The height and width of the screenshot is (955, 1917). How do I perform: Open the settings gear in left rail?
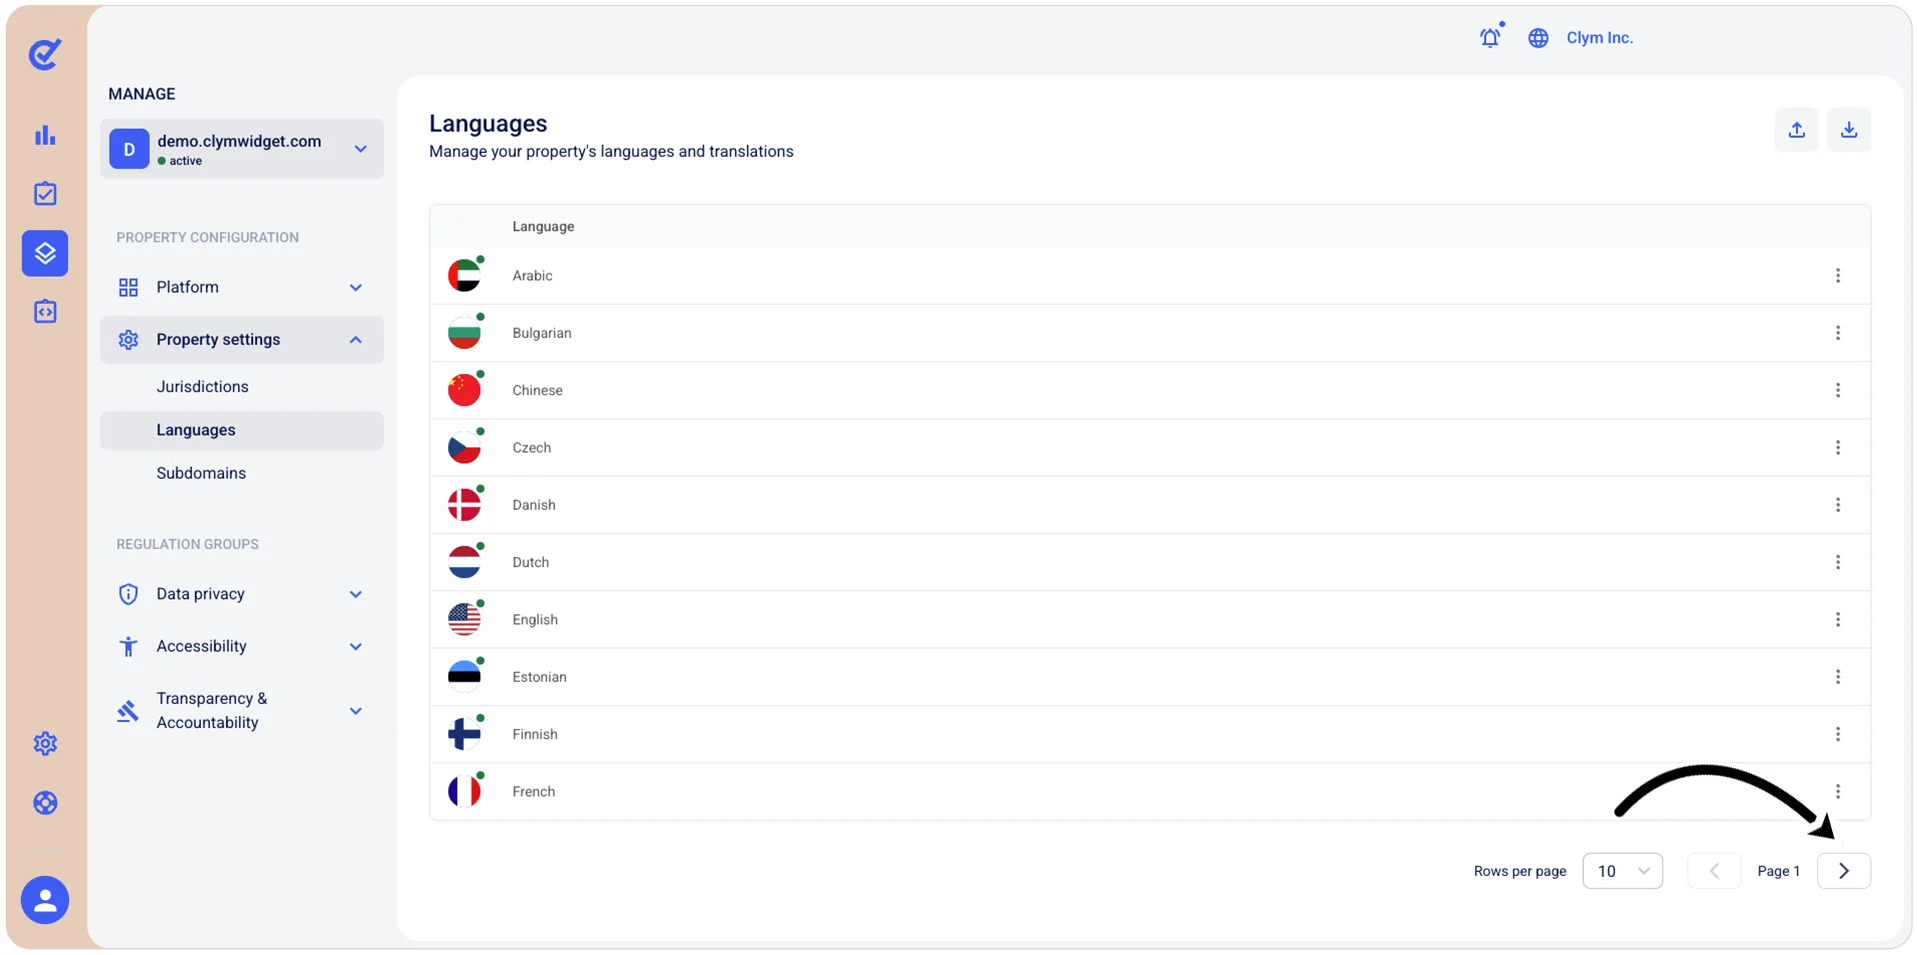click(x=45, y=744)
